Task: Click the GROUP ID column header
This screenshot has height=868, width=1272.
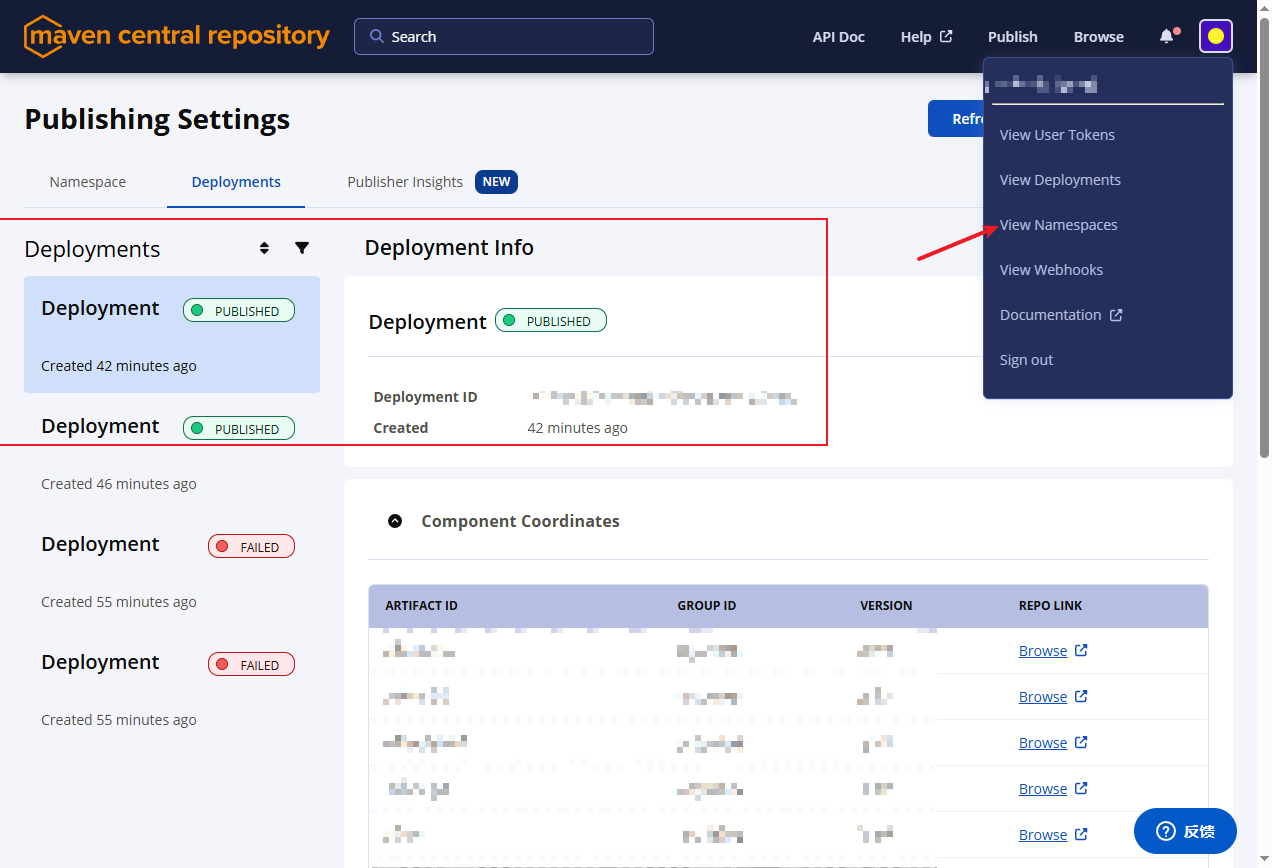Action: (706, 605)
